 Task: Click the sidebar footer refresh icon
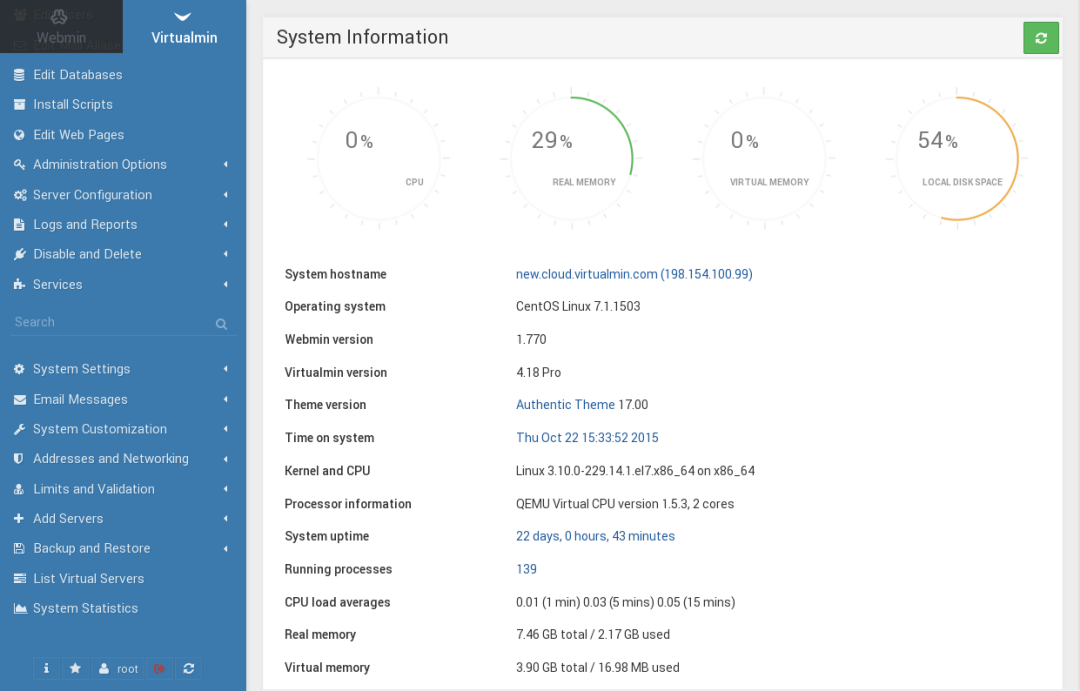click(188, 669)
